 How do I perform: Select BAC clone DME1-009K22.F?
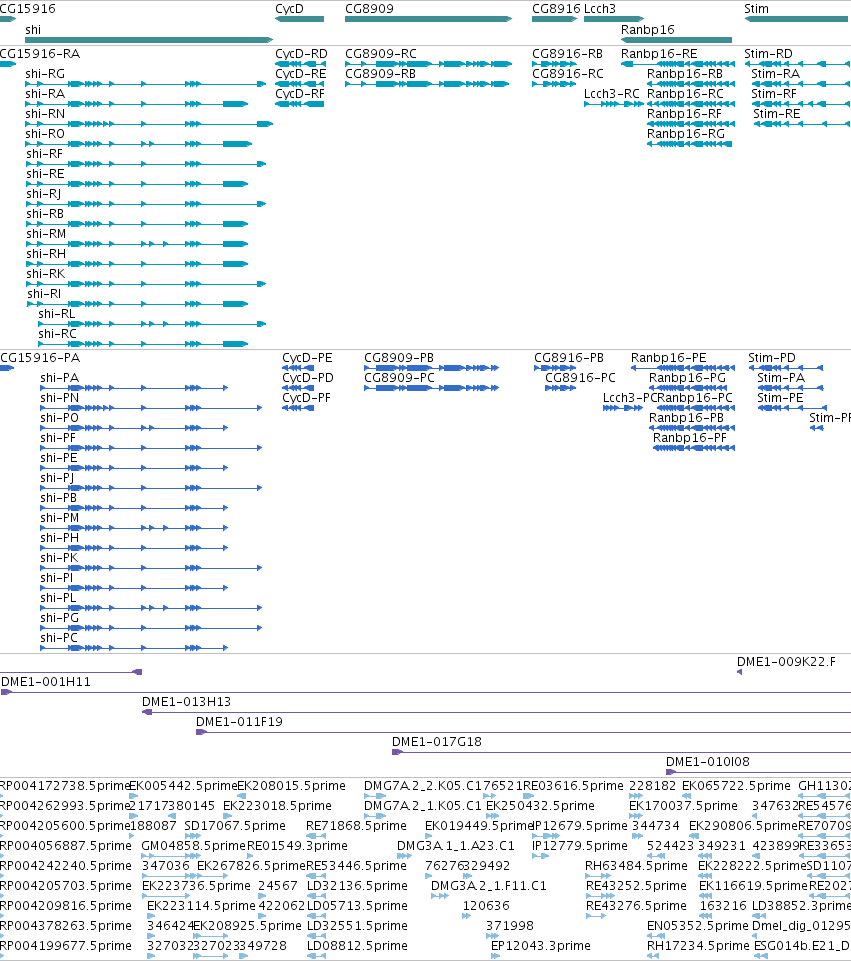pos(739,672)
